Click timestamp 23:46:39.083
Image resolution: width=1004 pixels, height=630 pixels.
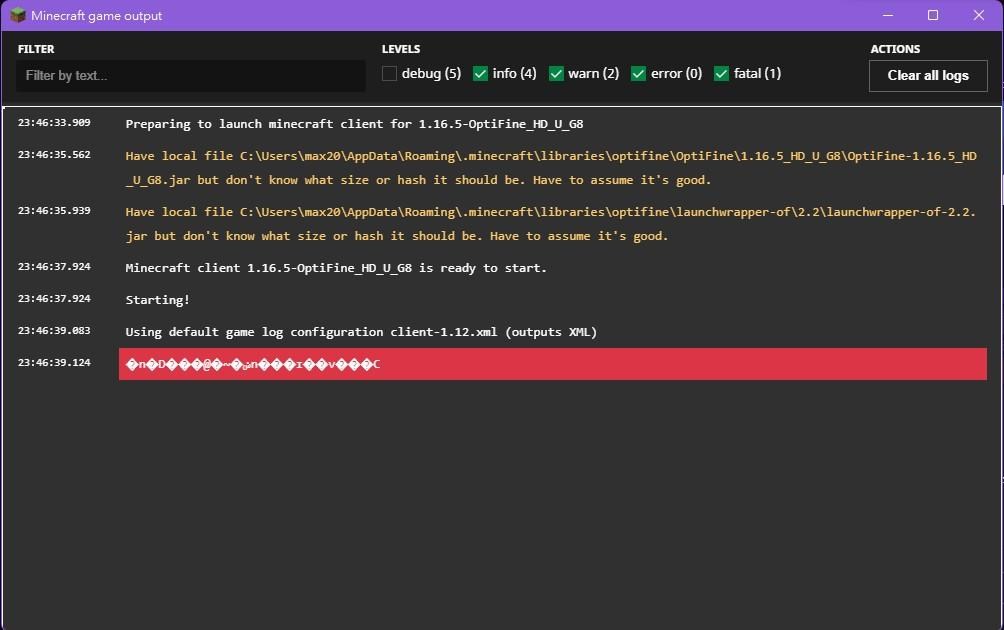54,330
